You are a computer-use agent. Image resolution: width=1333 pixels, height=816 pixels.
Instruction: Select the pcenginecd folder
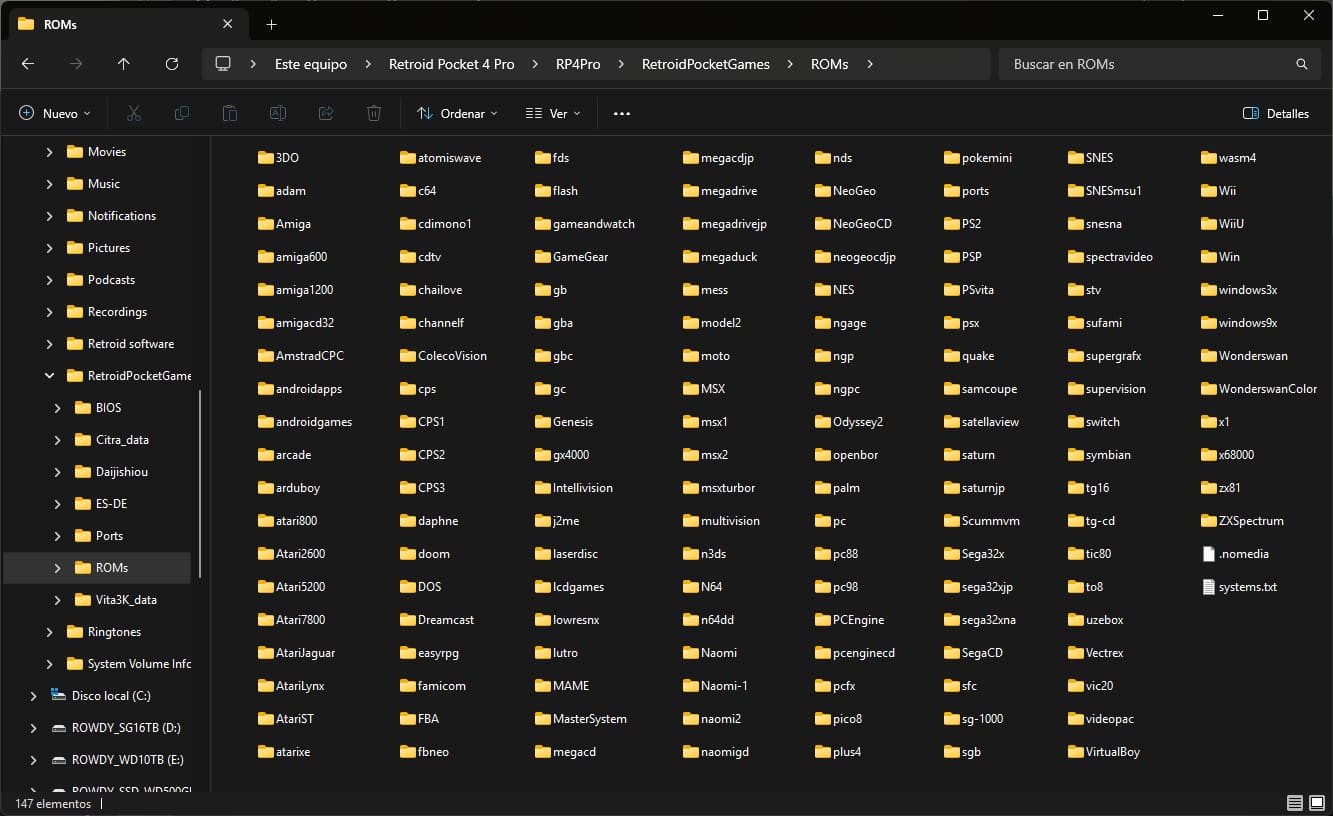(x=855, y=653)
